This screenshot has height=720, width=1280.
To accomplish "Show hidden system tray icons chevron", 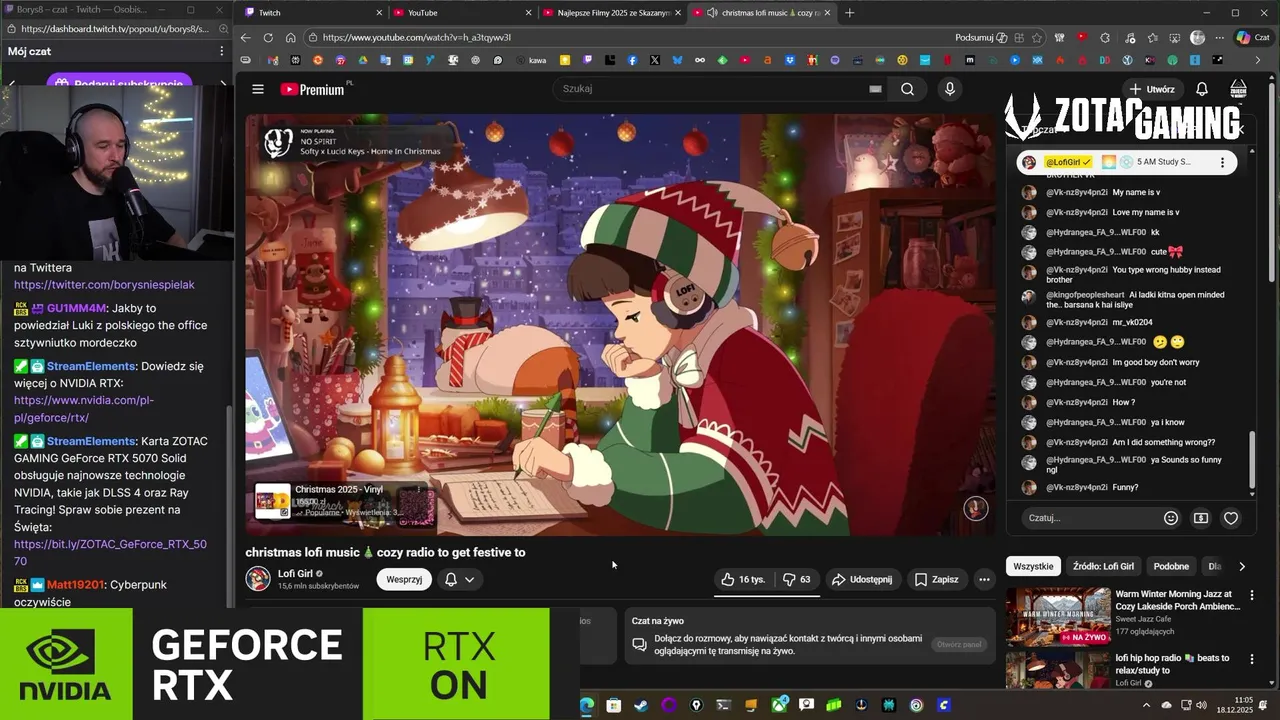I will [x=1146, y=705].
